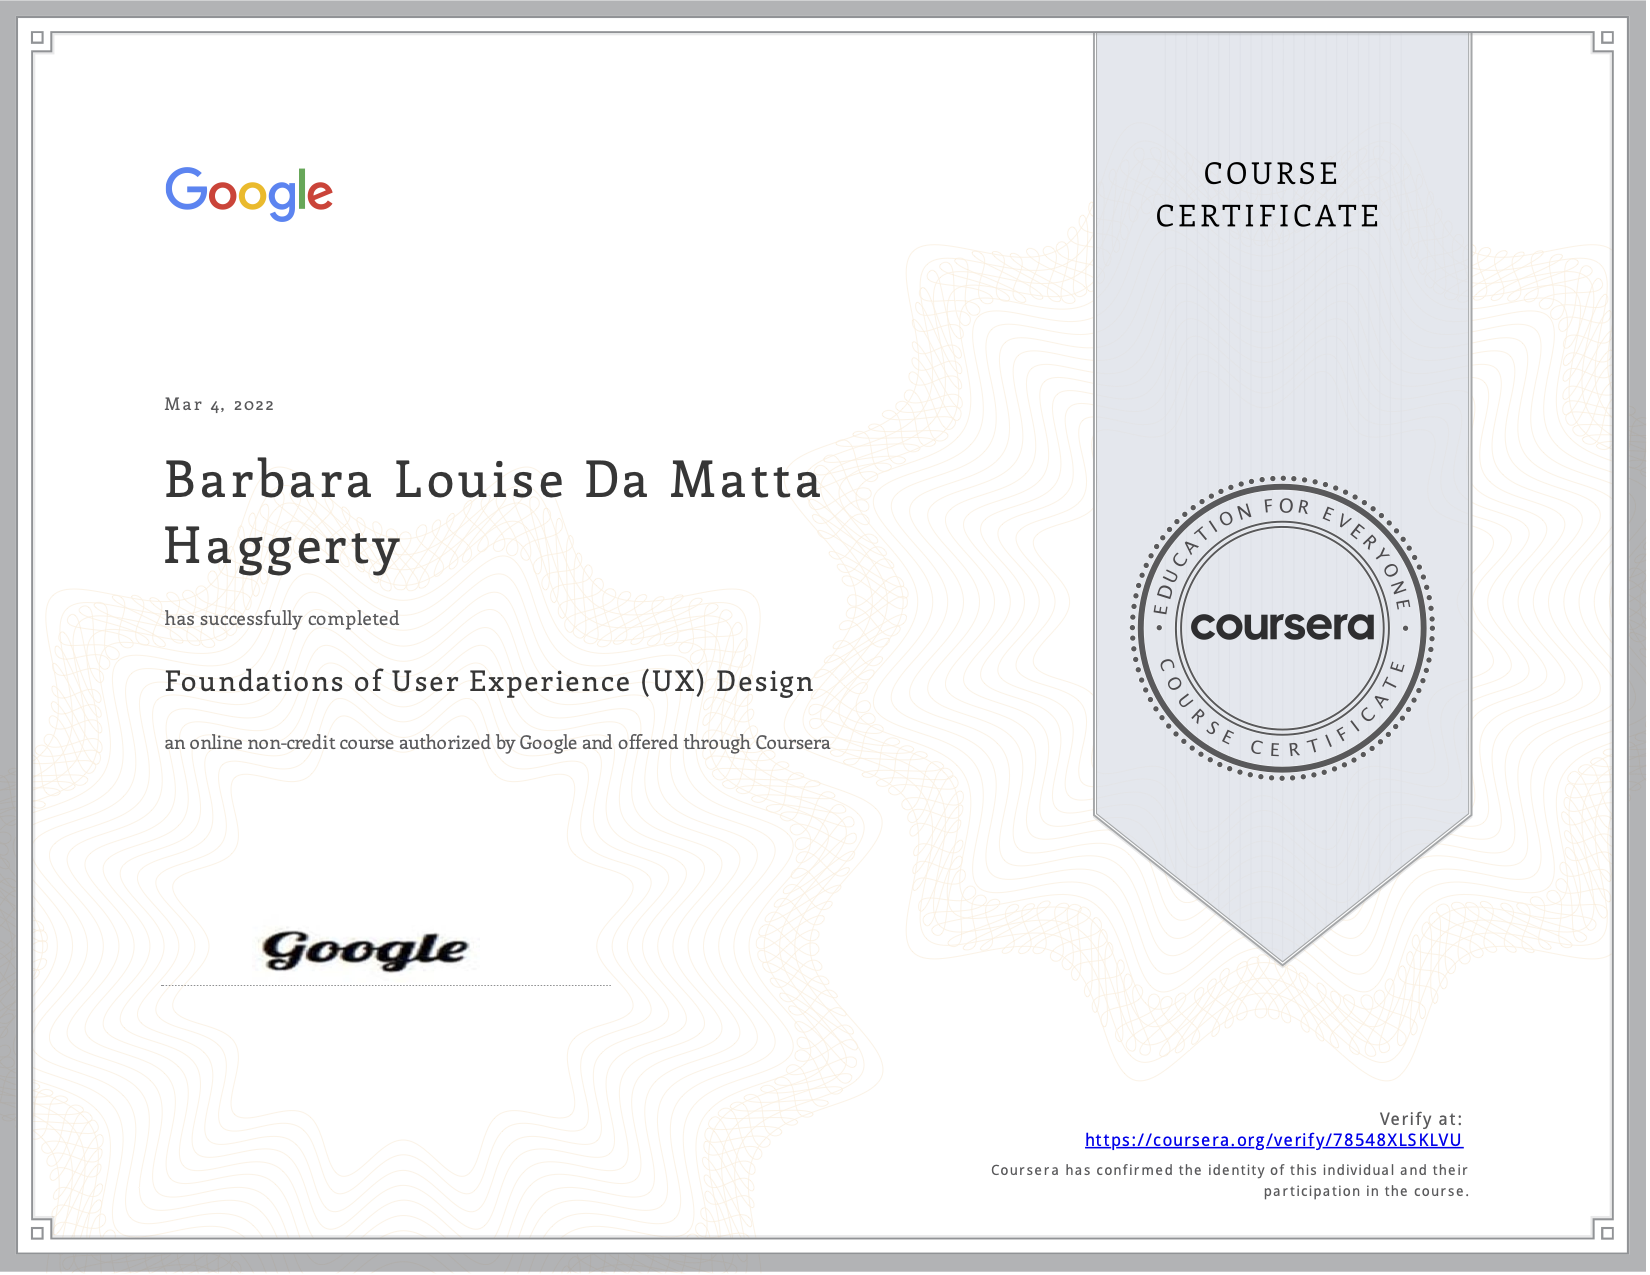Click the Mar 4, 2022 date text

219,404
